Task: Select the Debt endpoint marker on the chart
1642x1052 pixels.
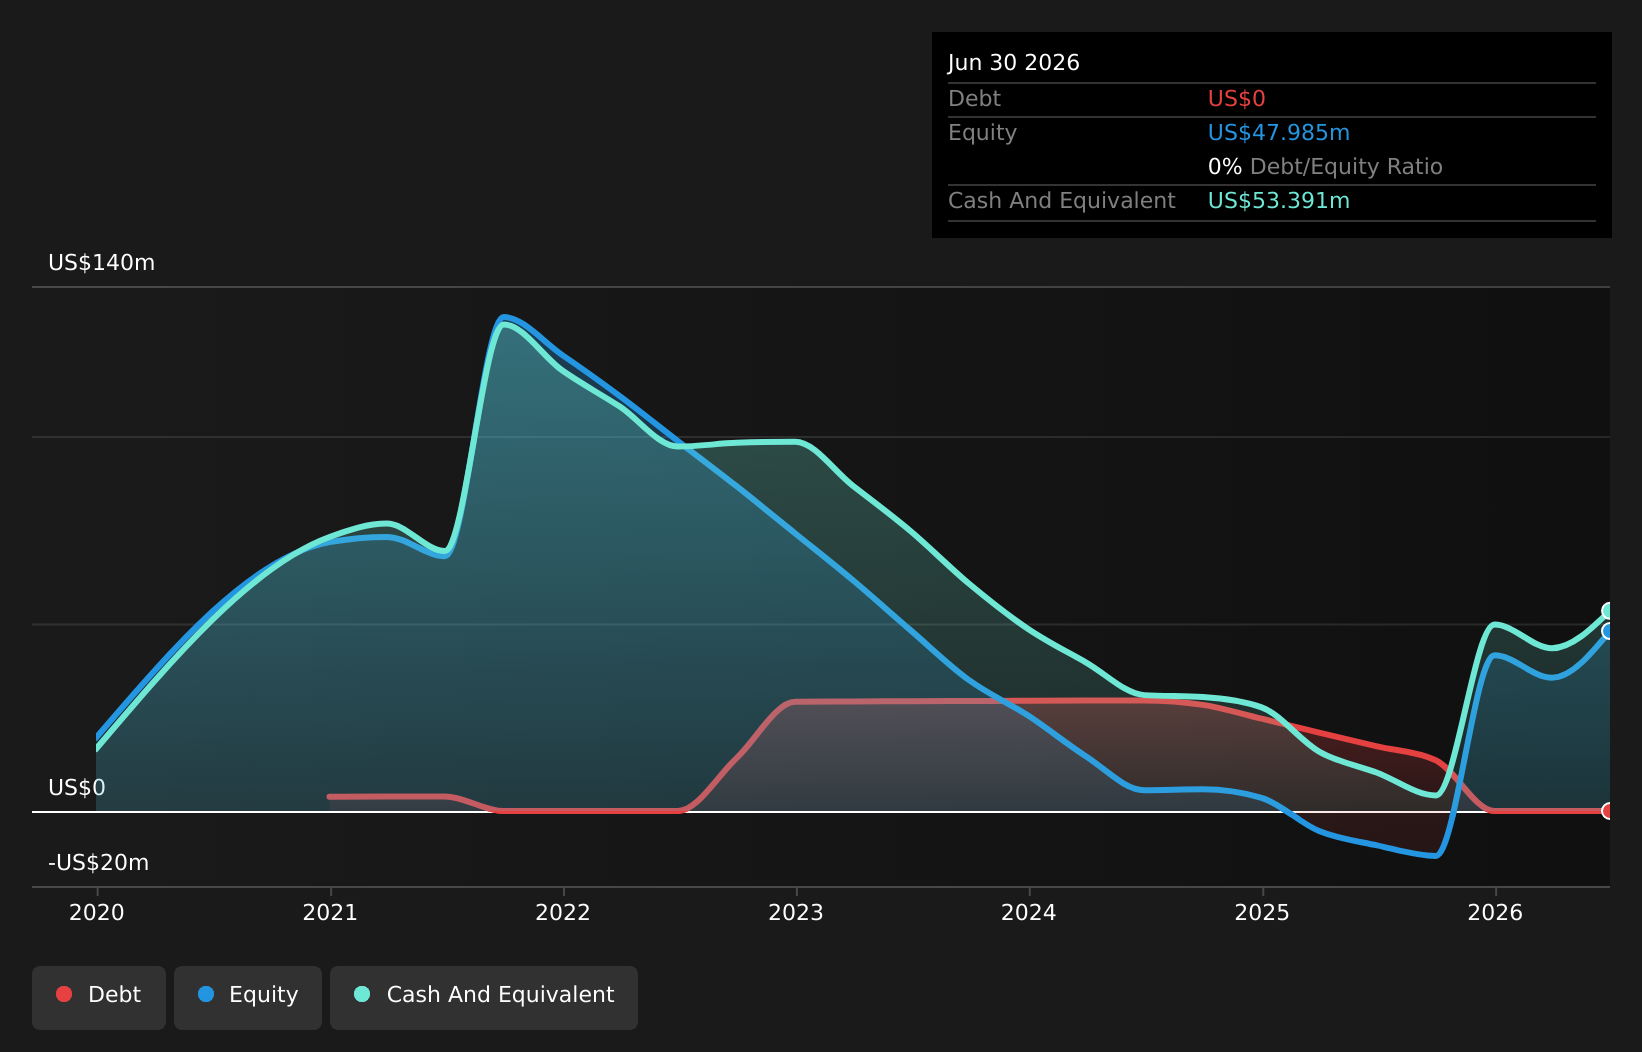Action: coord(1609,811)
